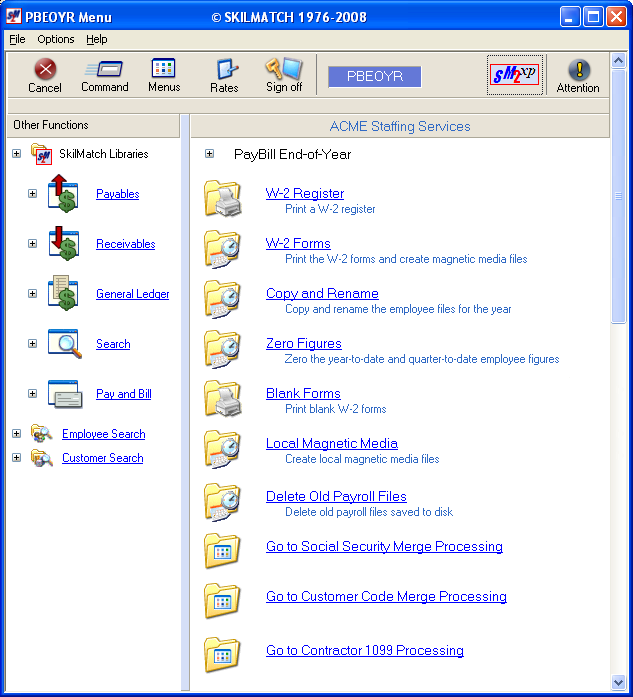
Task: Click the Search magnifier icon
Action: 64,344
